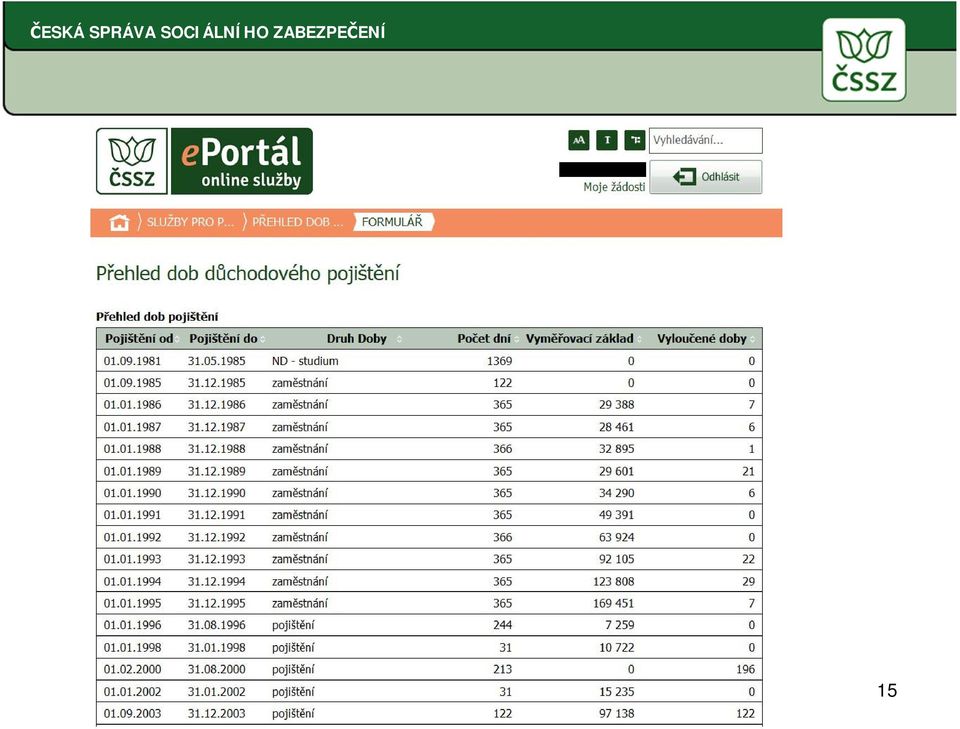The image size is (960, 729).
Task: Log out with the Odhlásit button
Action: pyautogui.click(x=705, y=177)
